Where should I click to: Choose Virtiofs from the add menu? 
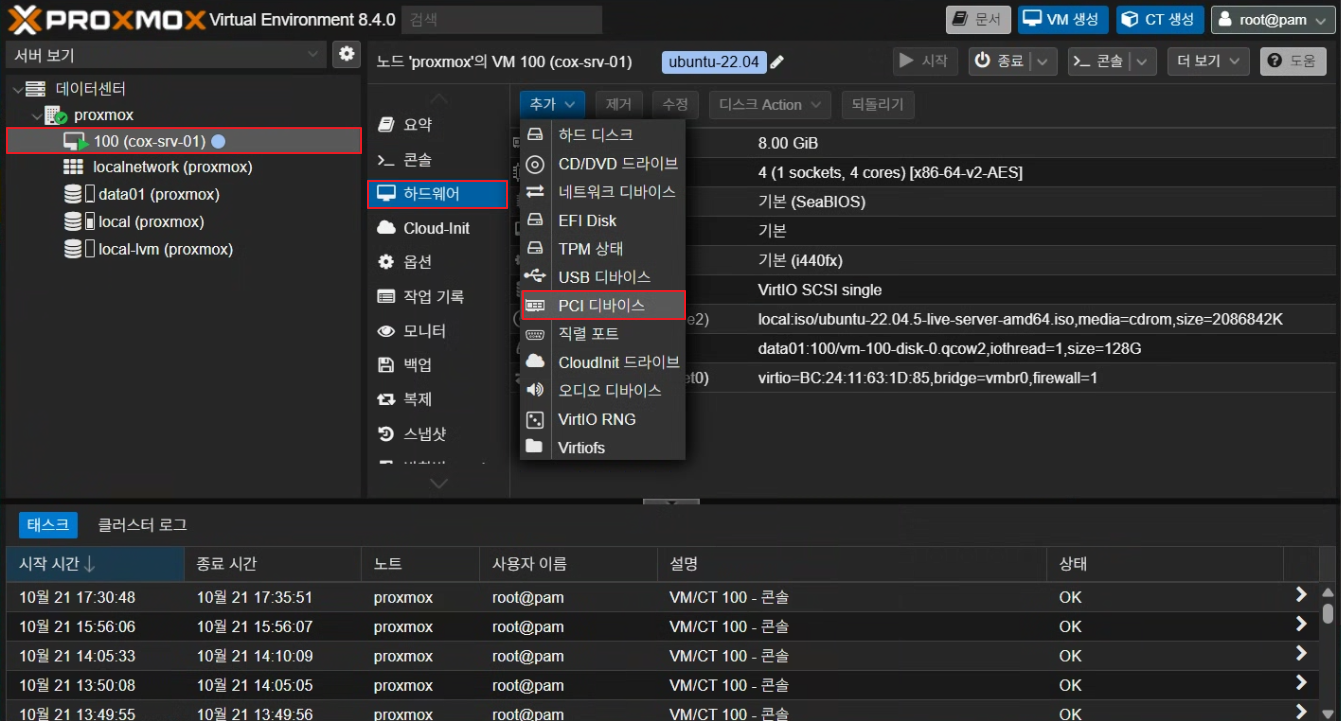pyautogui.click(x=603, y=447)
